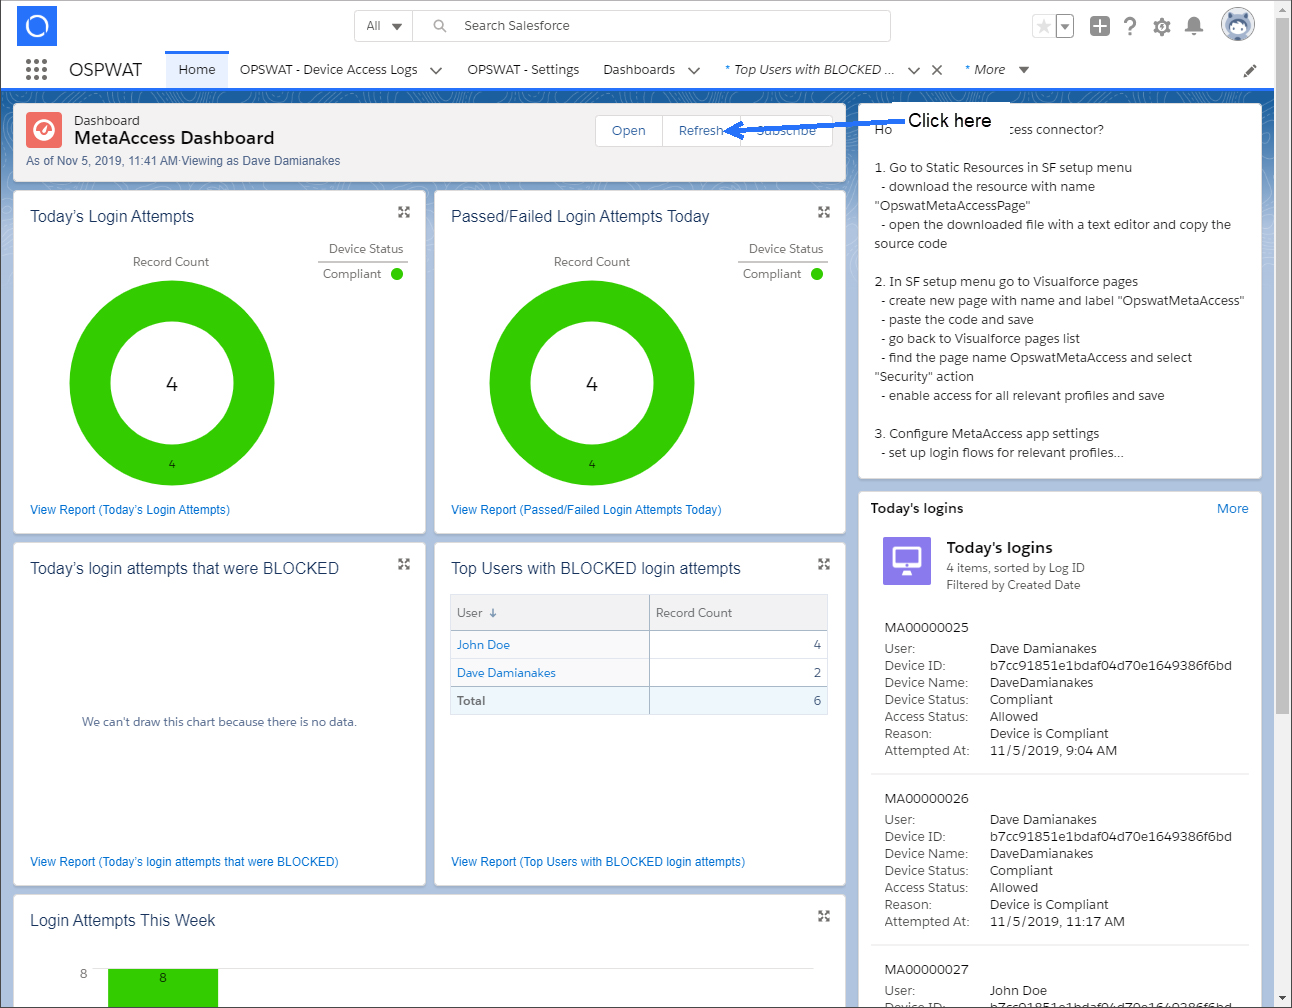This screenshot has height=1008, width=1292.
Task: Expand Top Users with BLOCKED table
Action: pyautogui.click(x=824, y=564)
